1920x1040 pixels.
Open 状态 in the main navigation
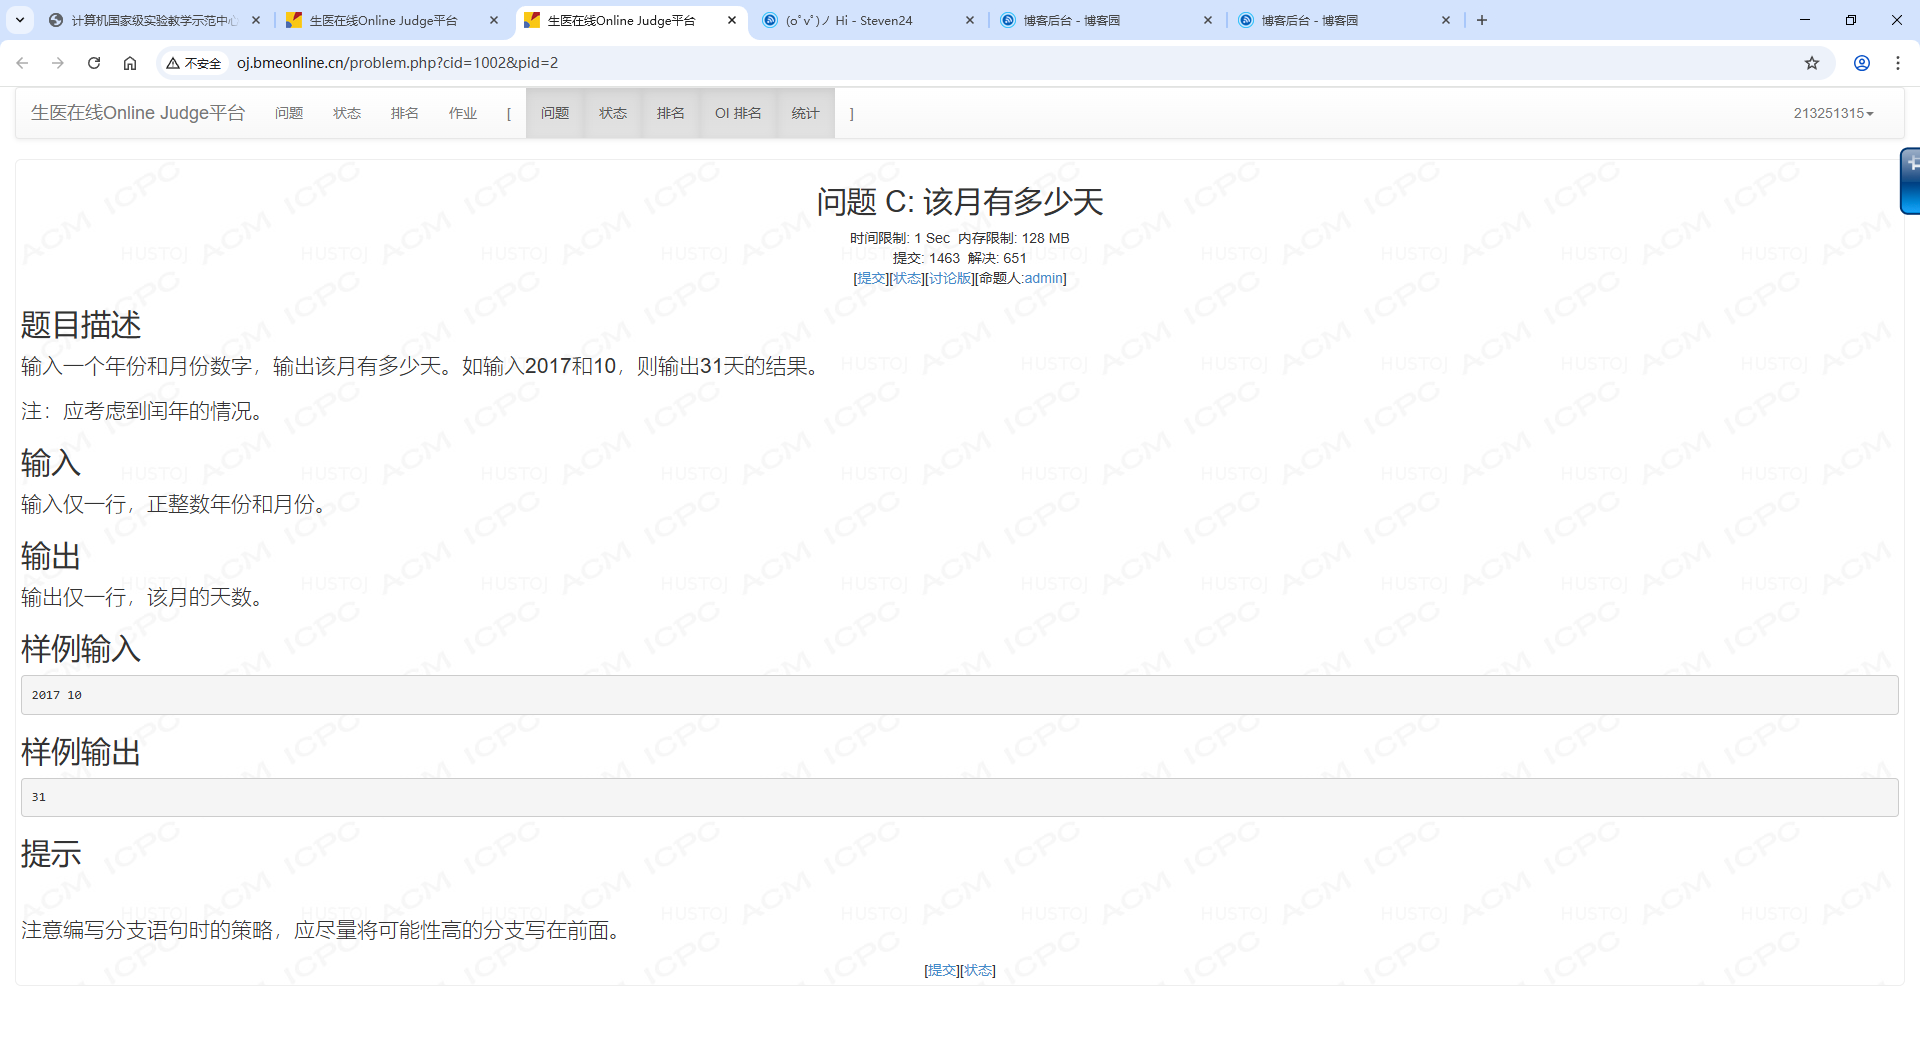347,113
